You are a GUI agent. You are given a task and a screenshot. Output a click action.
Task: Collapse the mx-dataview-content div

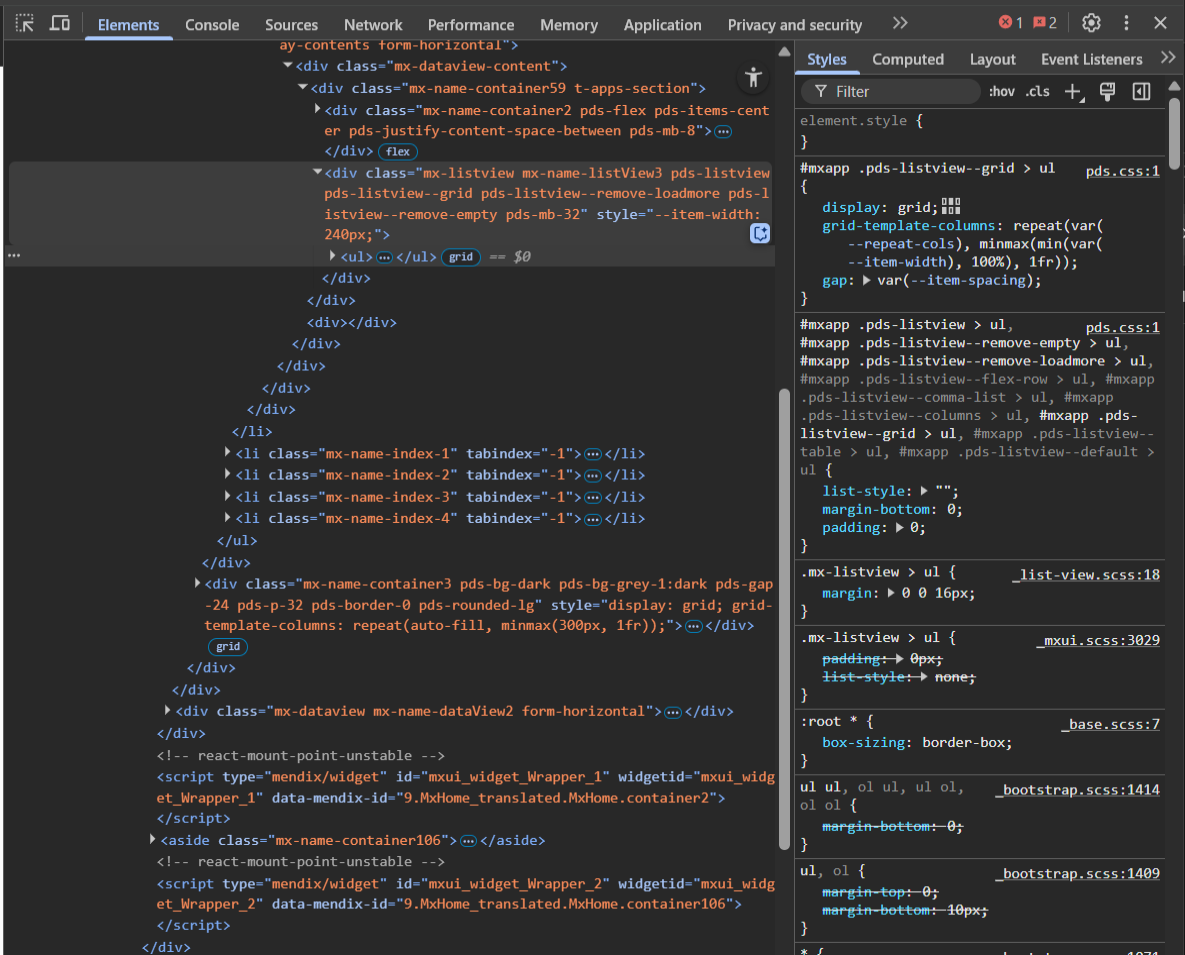click(x=288, y=65)
